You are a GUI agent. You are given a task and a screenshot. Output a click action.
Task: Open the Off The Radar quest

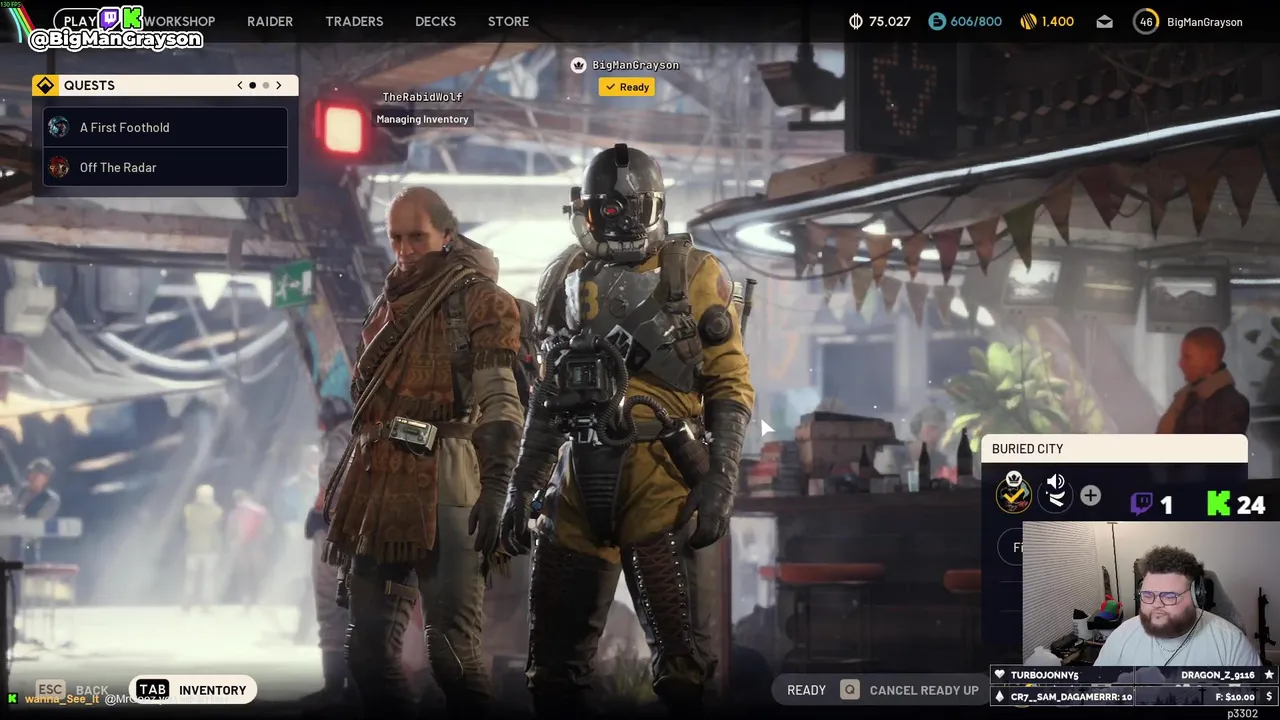click(x=165, y=167)
